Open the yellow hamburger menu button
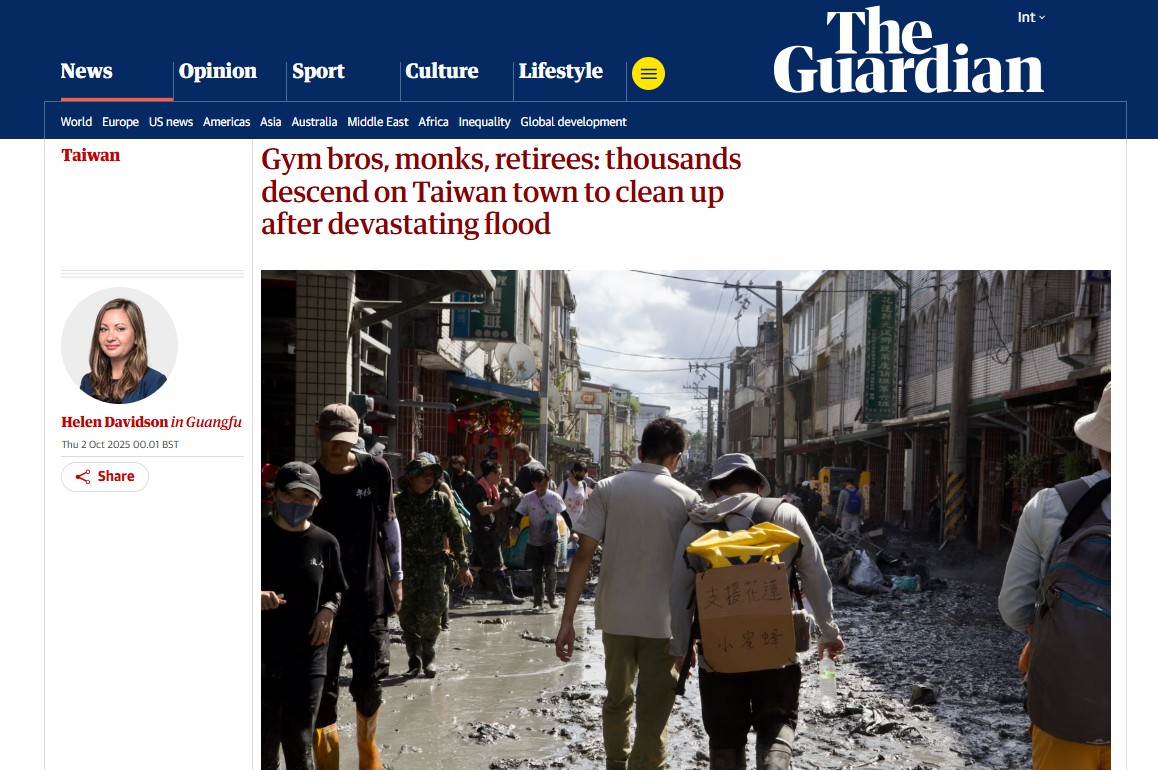Screen dimensions: 1158x770 pyautogui.click(x=648, y=73)
